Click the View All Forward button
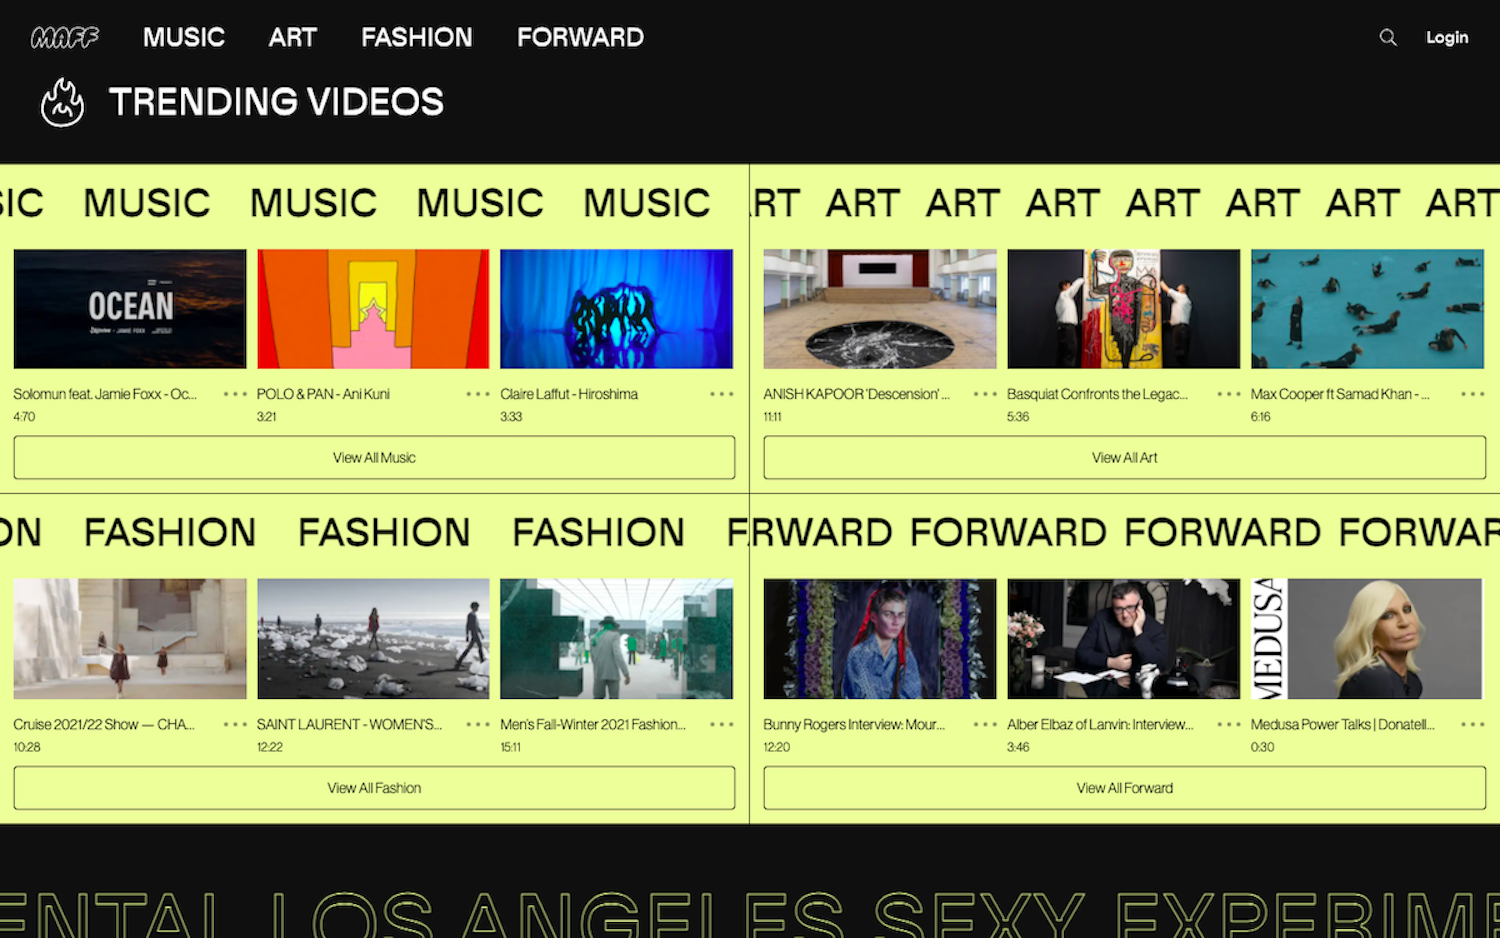This screenshot has height=938, width=1500. [x=1124, y=788]
